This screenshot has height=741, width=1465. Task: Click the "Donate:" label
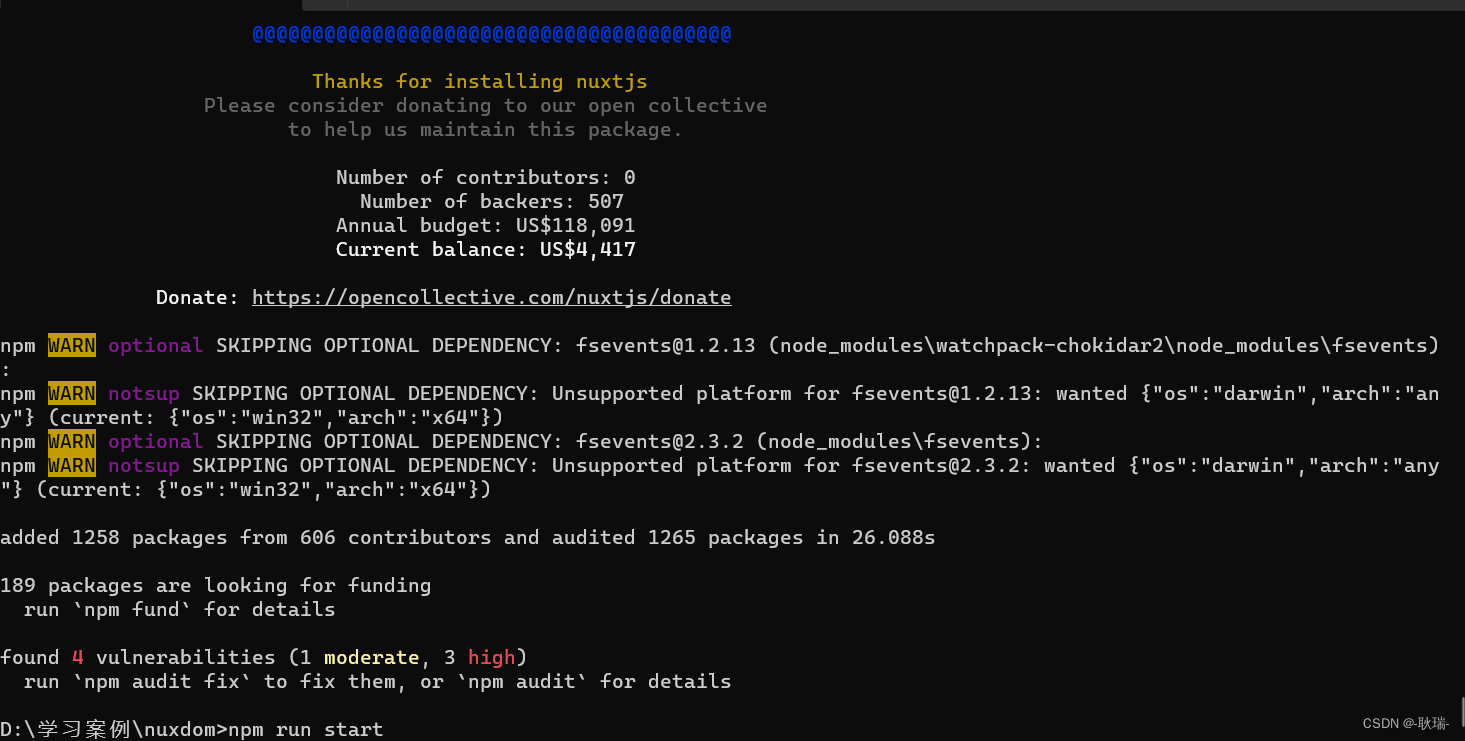click(x=198, y=298)
